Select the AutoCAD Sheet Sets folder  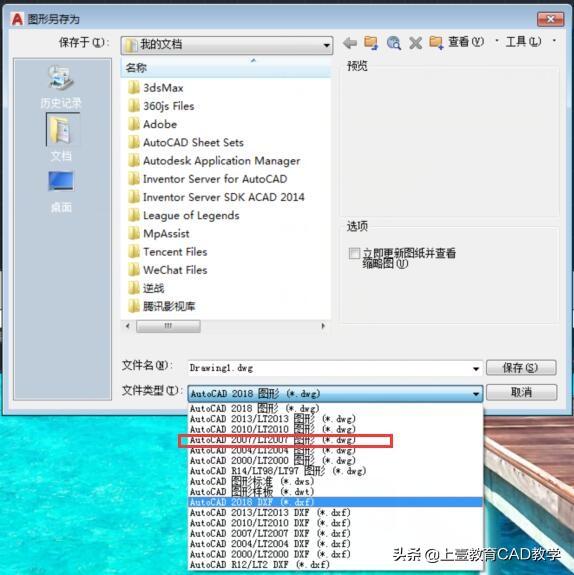tap(186, 143)
